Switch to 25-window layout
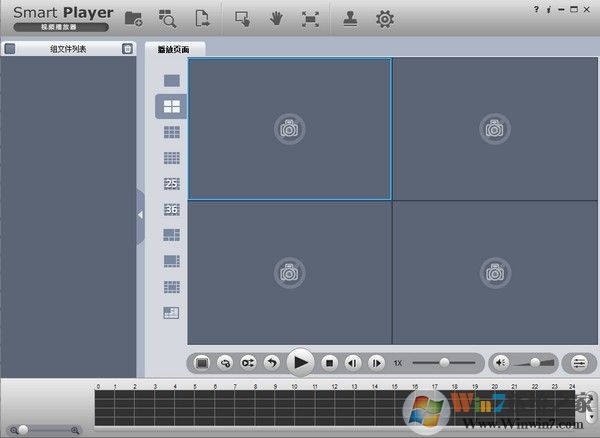This screenshot has width=600, height=438. (x=171, y=183)
